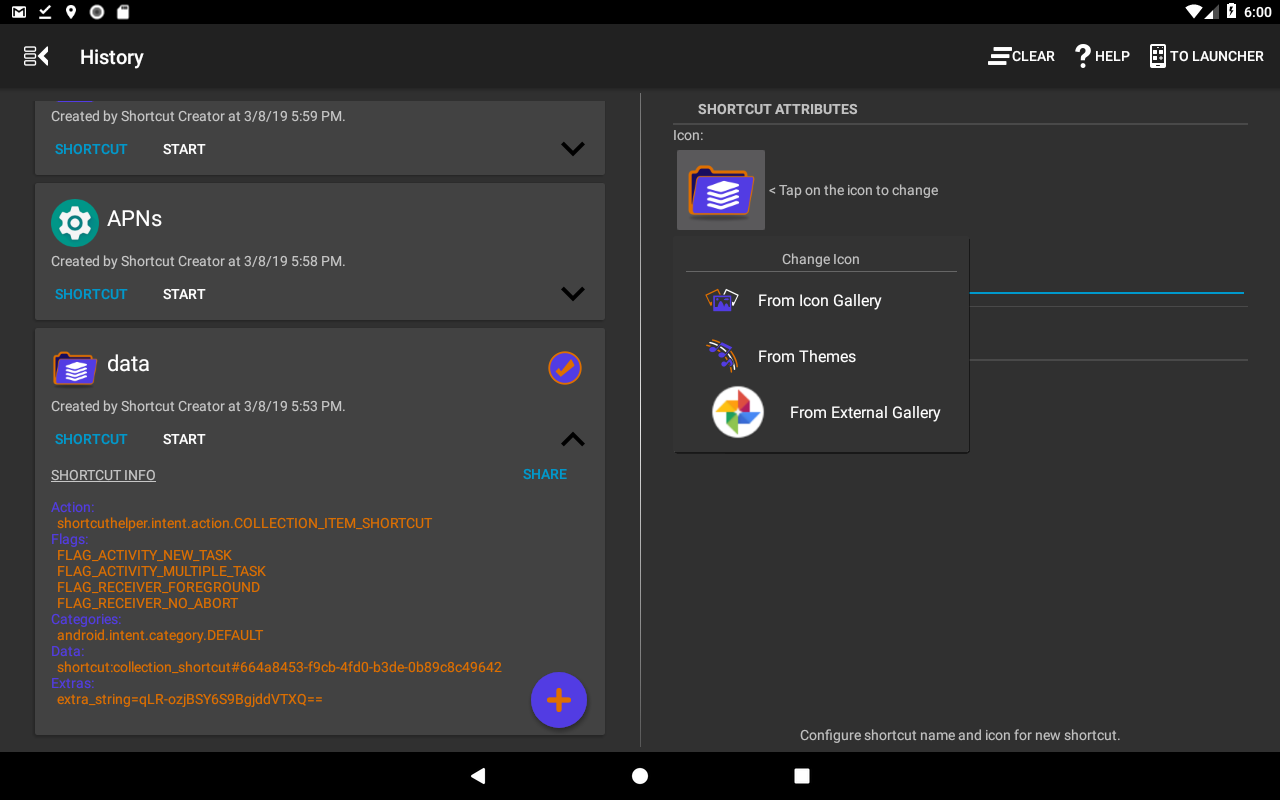Viewport: 1280px width, 800px height.
Task: Select the data card title
Action: click(128, 364)
